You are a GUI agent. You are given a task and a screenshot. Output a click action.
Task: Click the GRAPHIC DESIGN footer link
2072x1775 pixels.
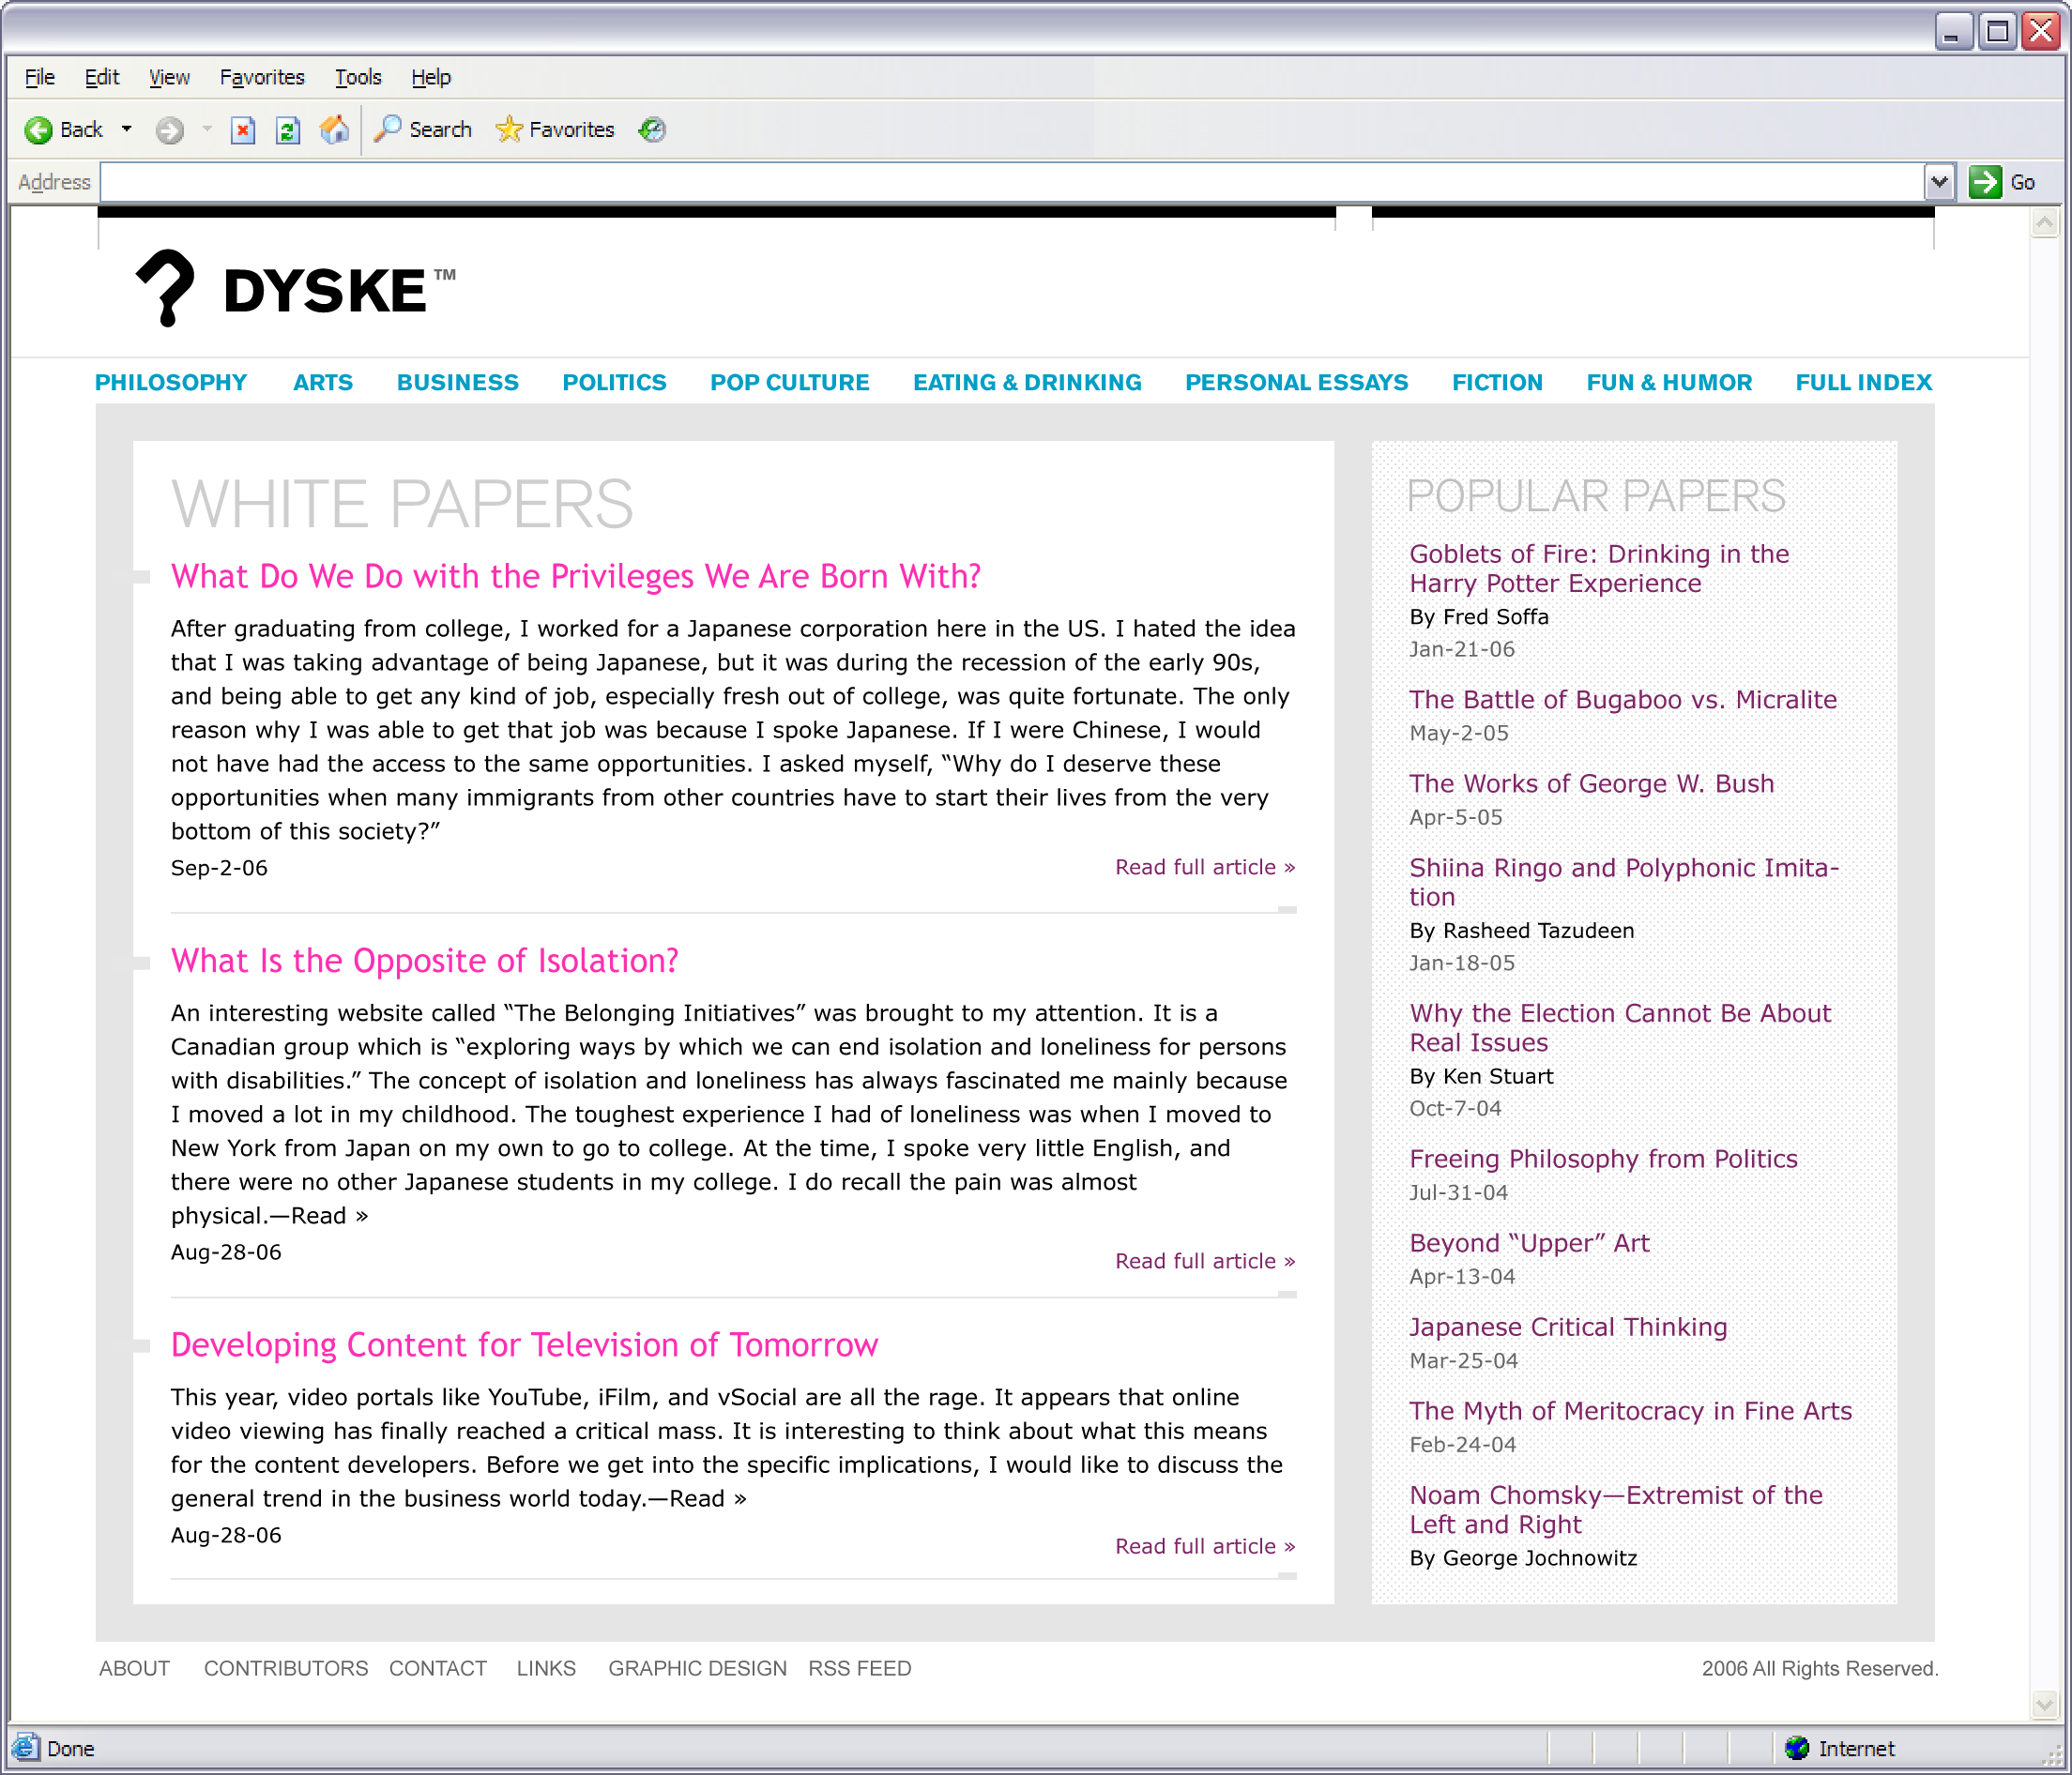point(698,1668)
